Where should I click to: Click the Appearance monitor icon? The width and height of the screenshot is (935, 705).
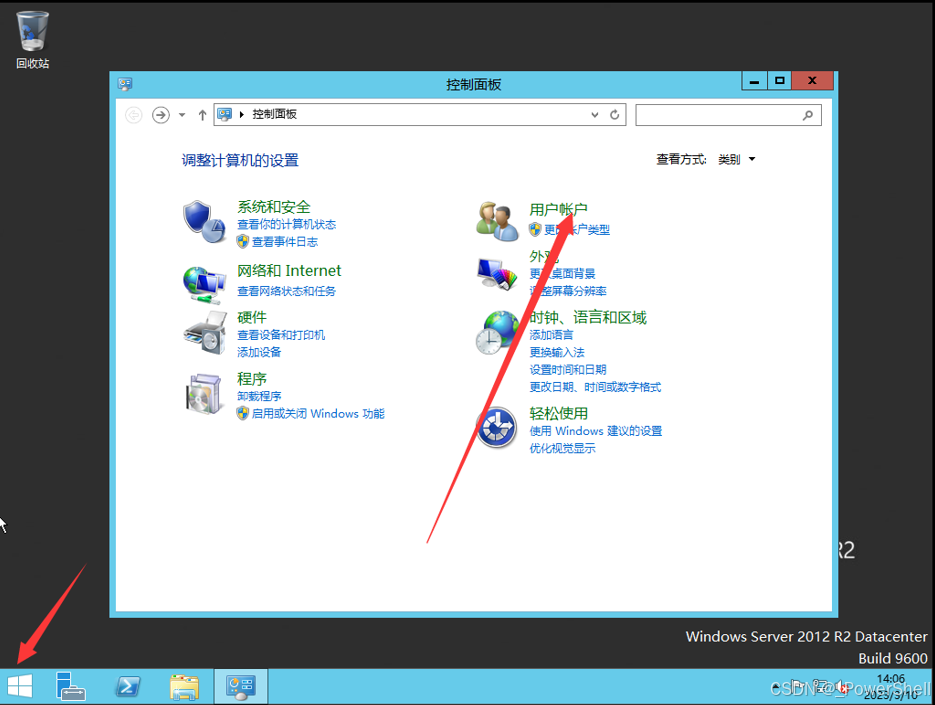497,274
